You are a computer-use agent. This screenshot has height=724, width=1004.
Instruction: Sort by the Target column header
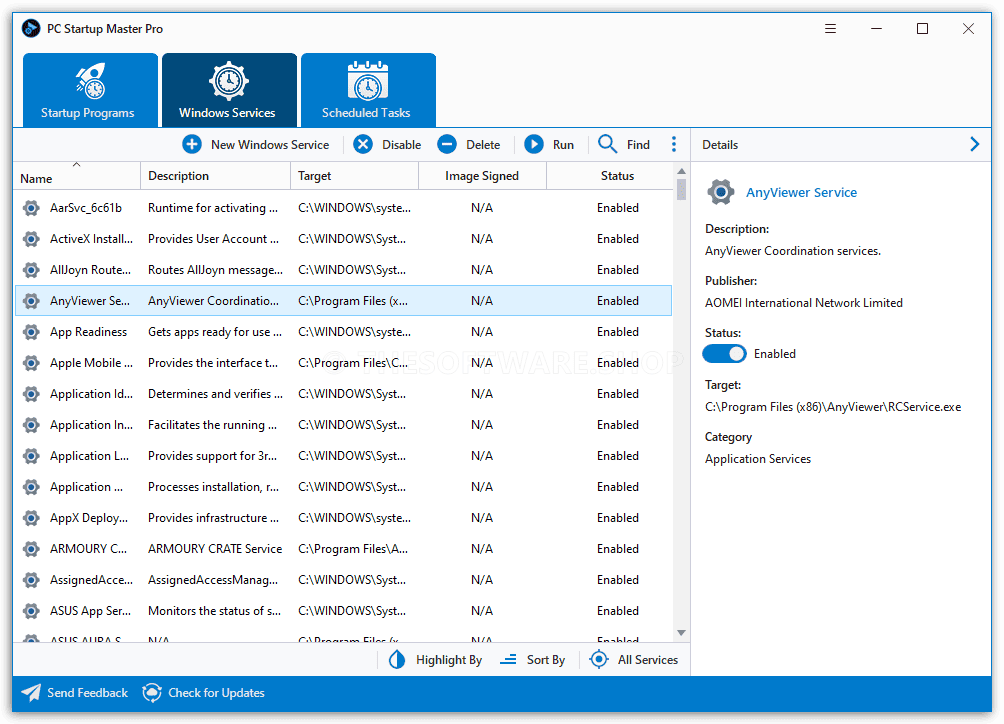pyautogui.click(x=354, y=176)
